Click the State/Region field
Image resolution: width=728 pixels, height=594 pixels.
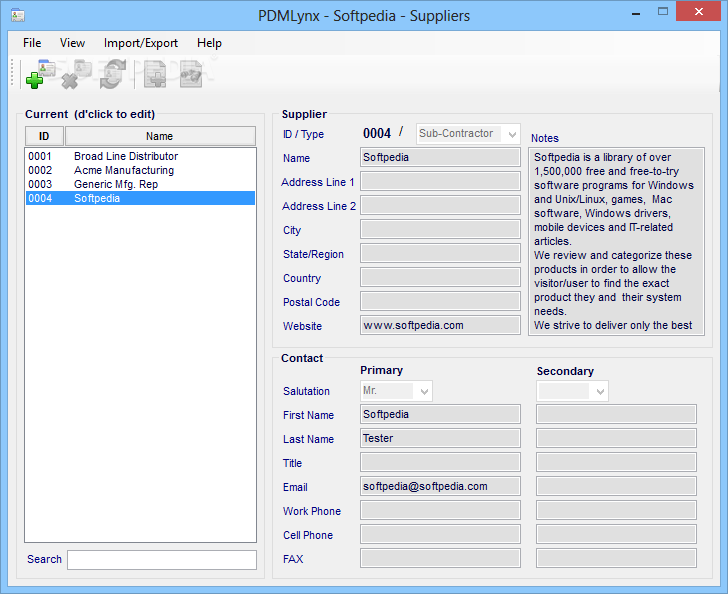pos(440,254)
